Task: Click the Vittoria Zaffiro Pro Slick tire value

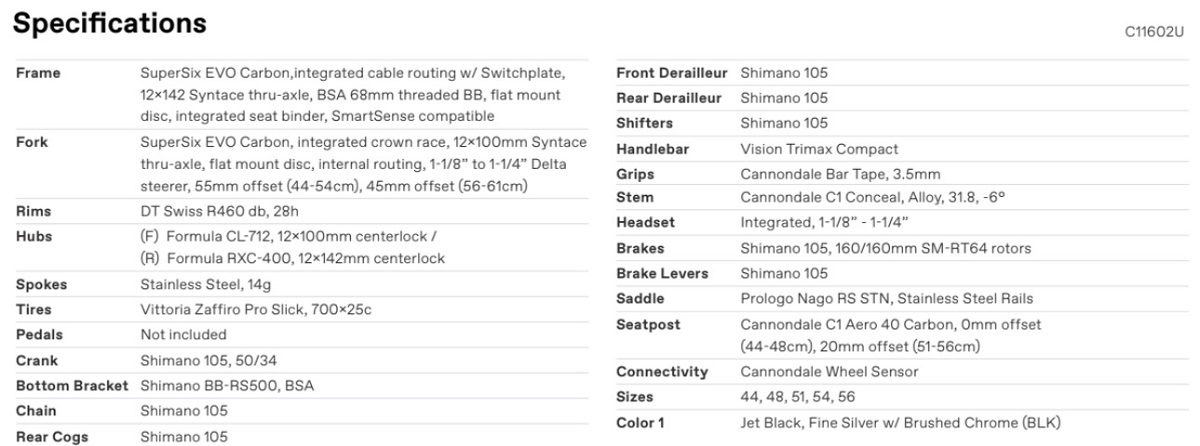Action: coord(256,310)
